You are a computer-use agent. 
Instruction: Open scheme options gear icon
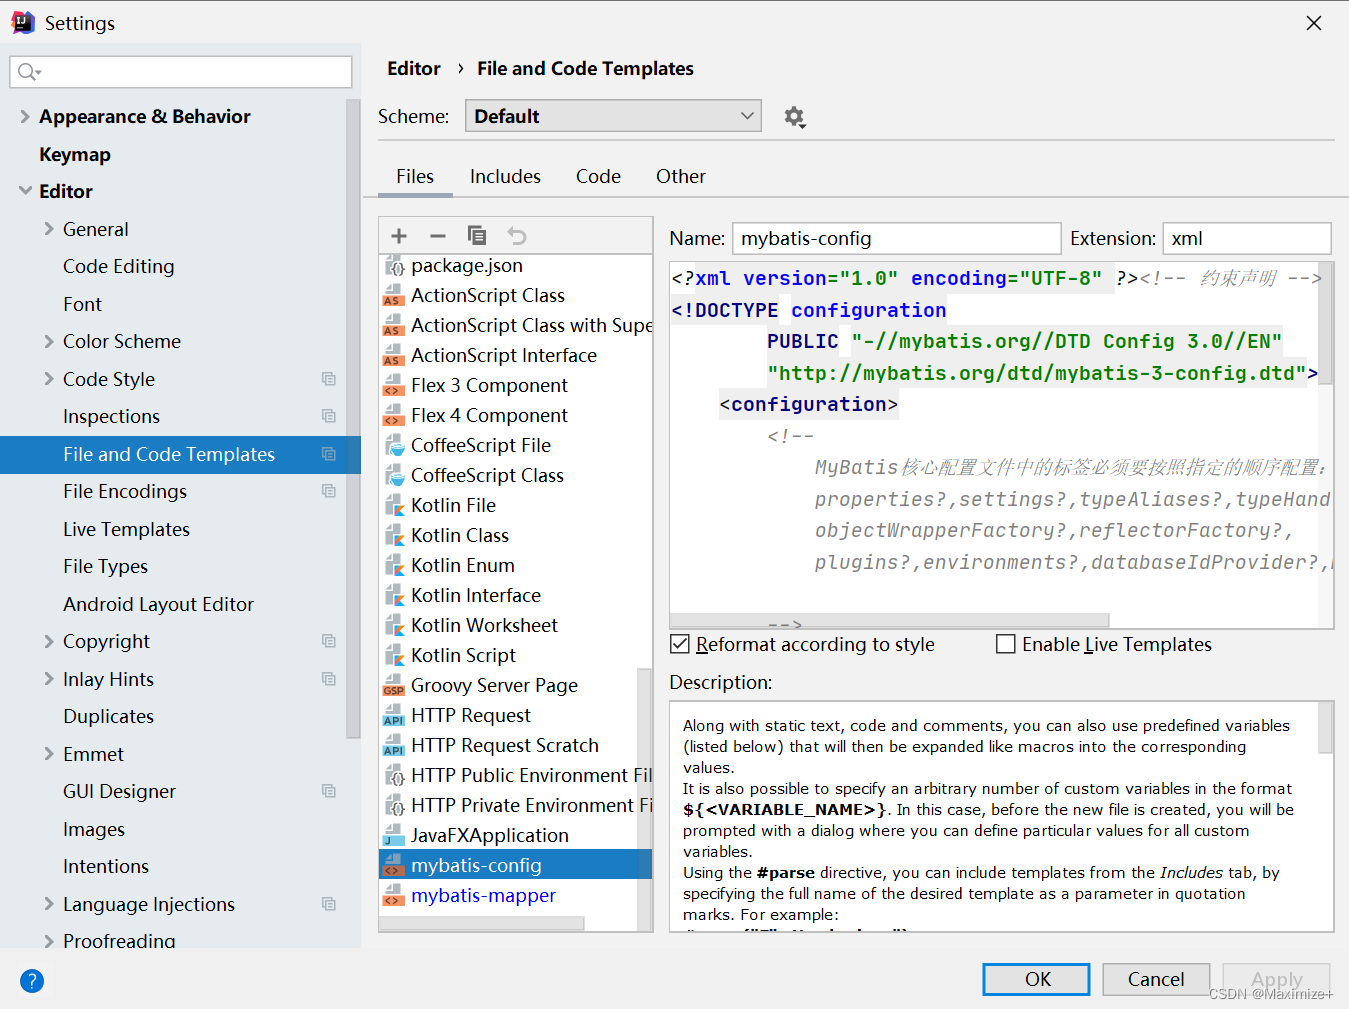[795, 117]
